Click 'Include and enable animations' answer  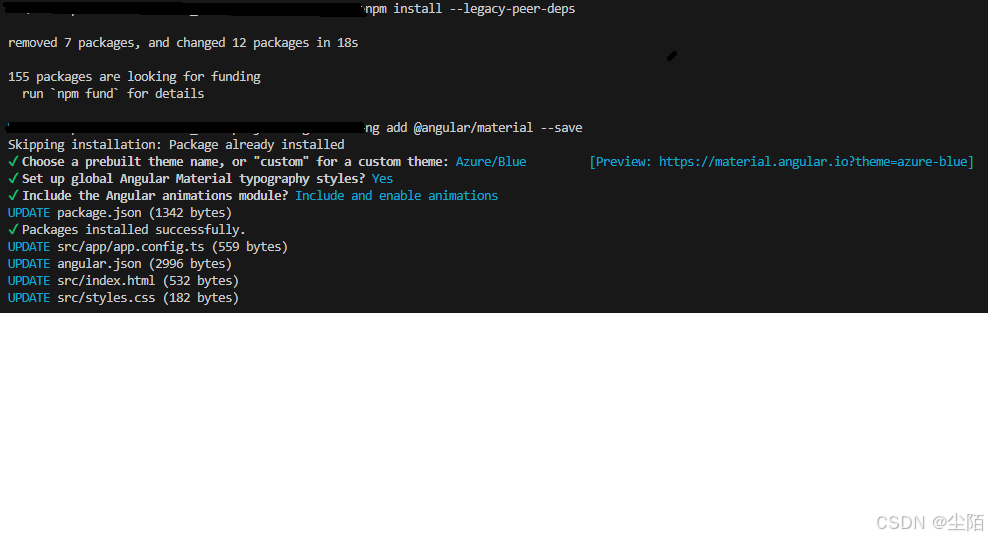(x=396, y=196)
